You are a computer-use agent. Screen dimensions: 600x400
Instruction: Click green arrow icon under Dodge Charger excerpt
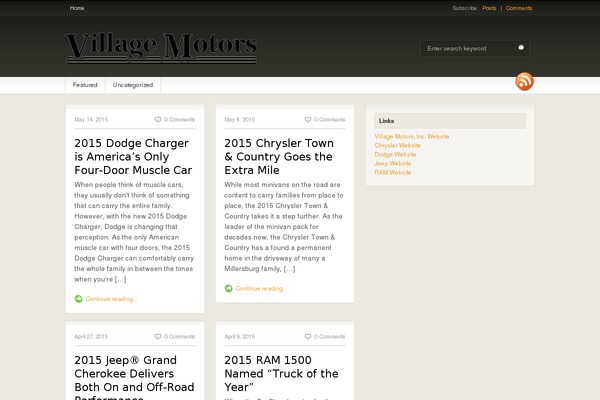pos(78,299)
